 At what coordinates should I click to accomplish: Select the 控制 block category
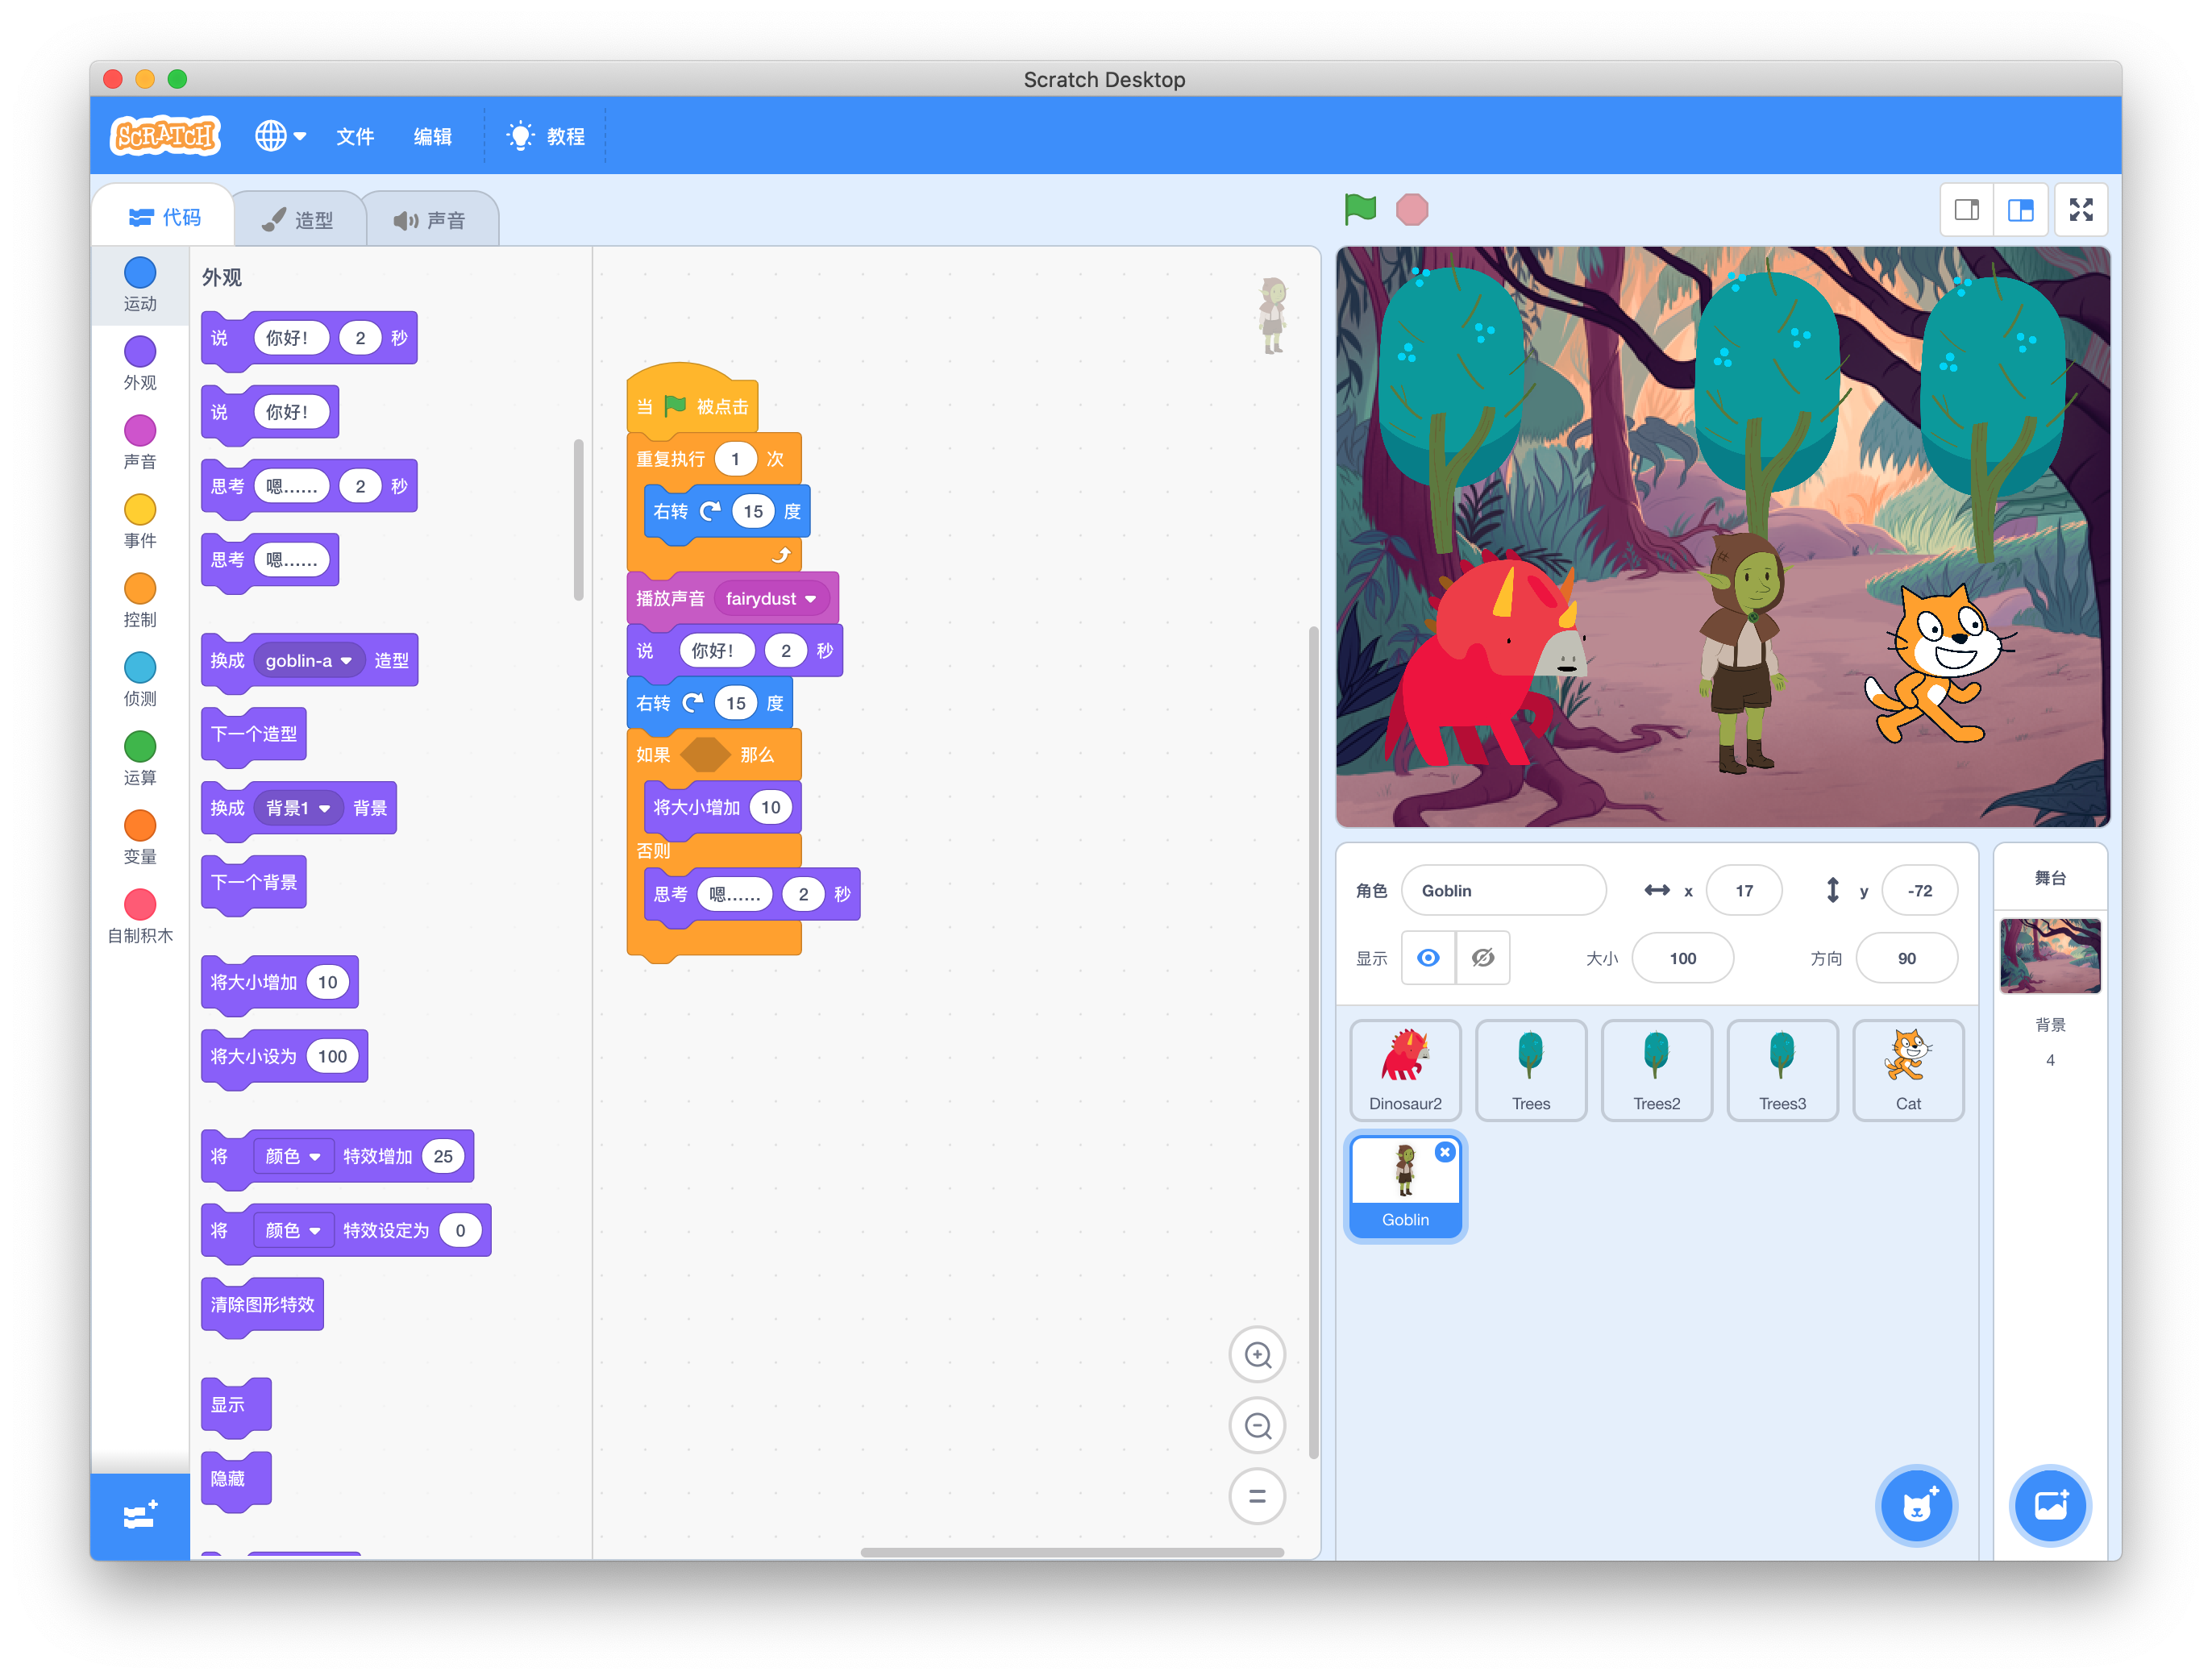(x=140, y=600)
